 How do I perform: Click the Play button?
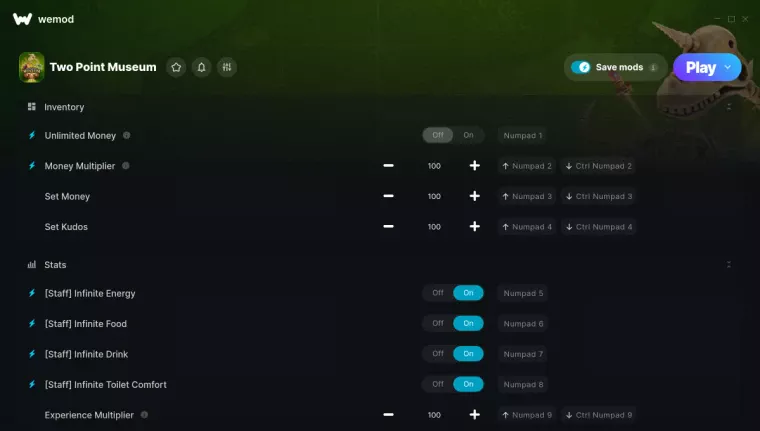pos(701,67)
